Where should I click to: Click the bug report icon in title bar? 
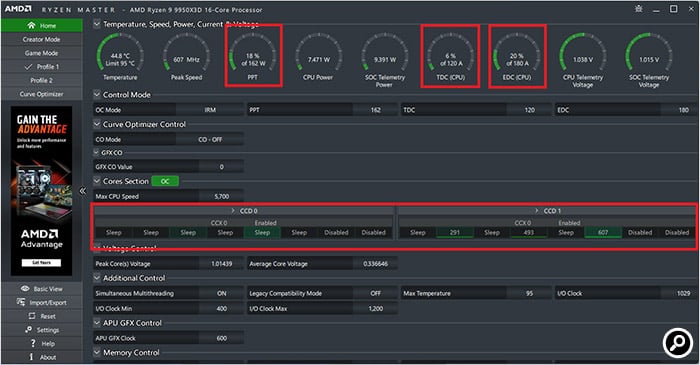[x=639, y=9]
